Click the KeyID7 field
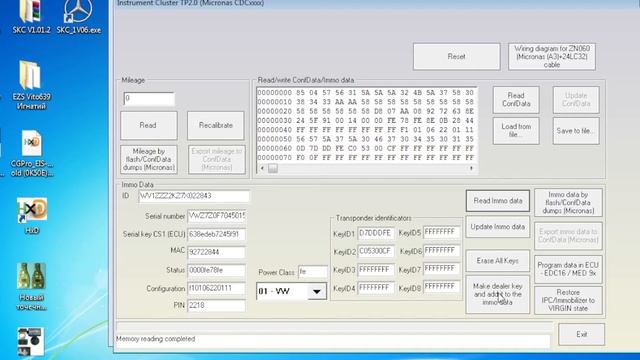640x360 pixels. pyautogui.click(x=441, y=269)
